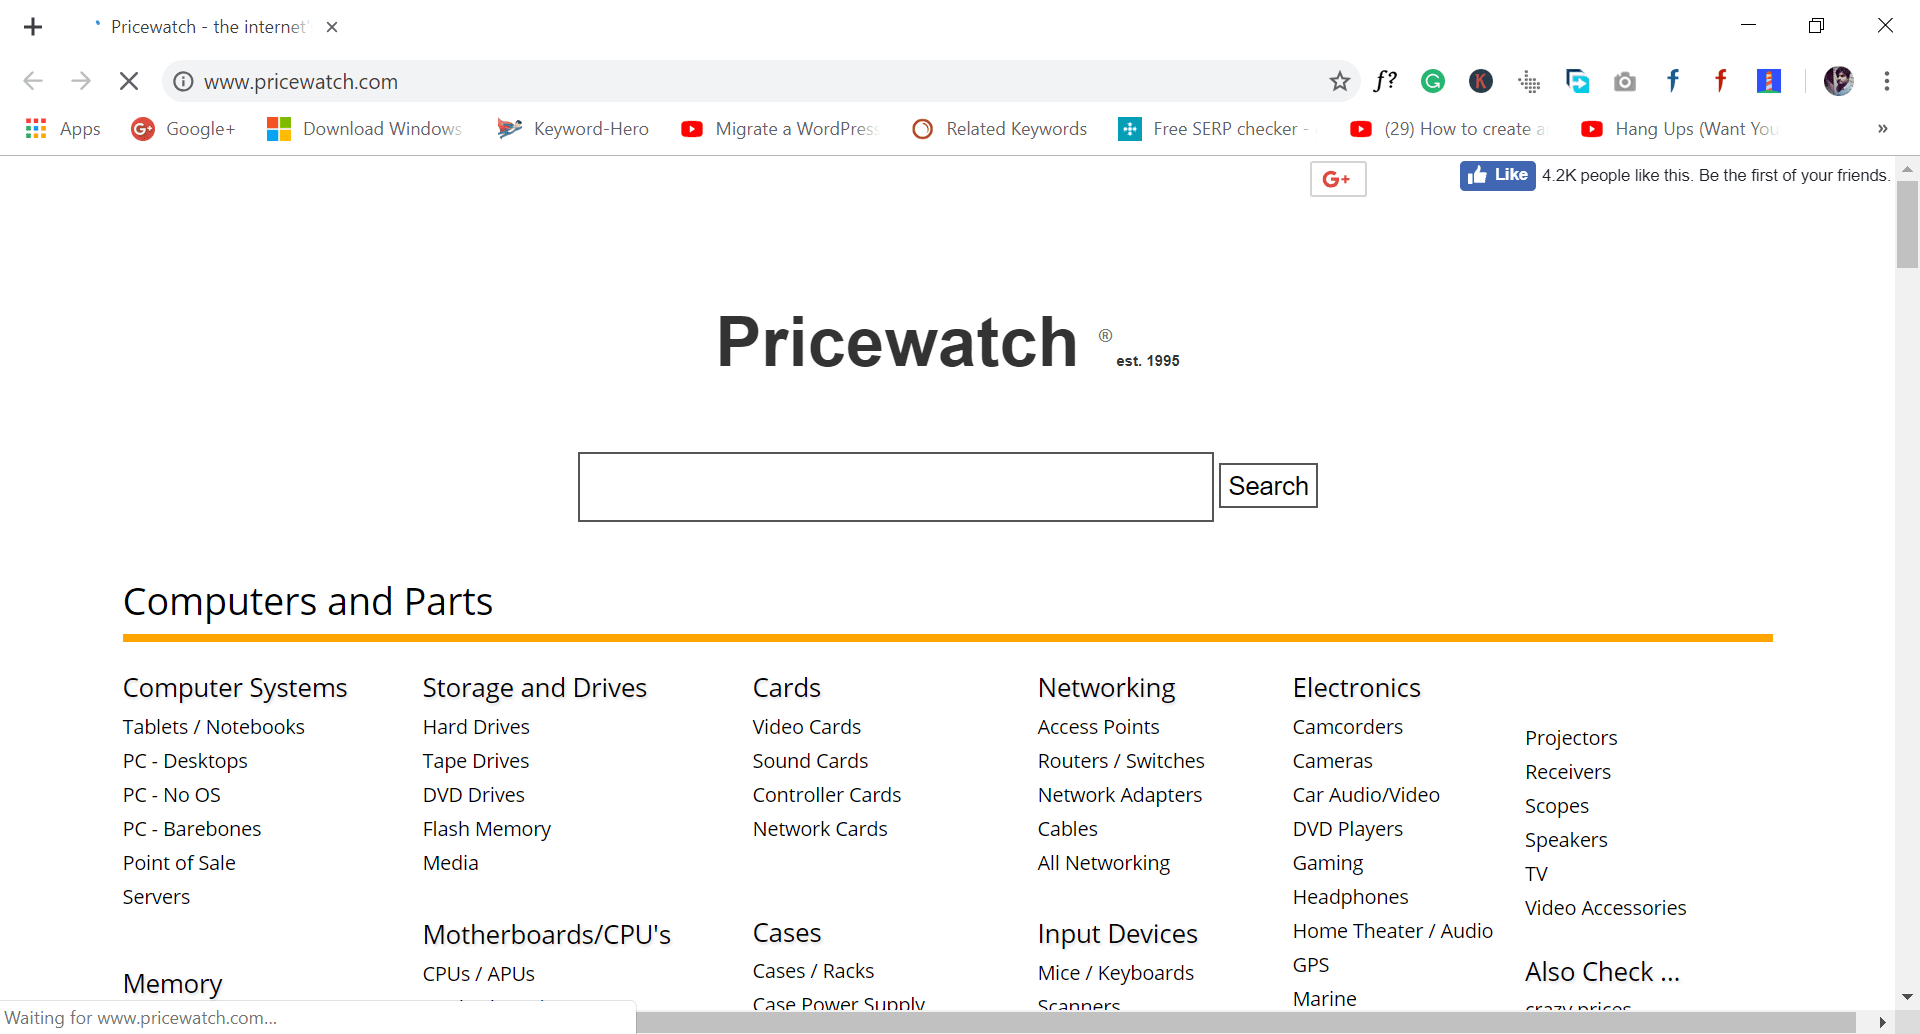Viewport: 1920px width, 1034px height.
Task: Click horizontal scrollbar right arrow
Action: (x=1883, y=1022)
